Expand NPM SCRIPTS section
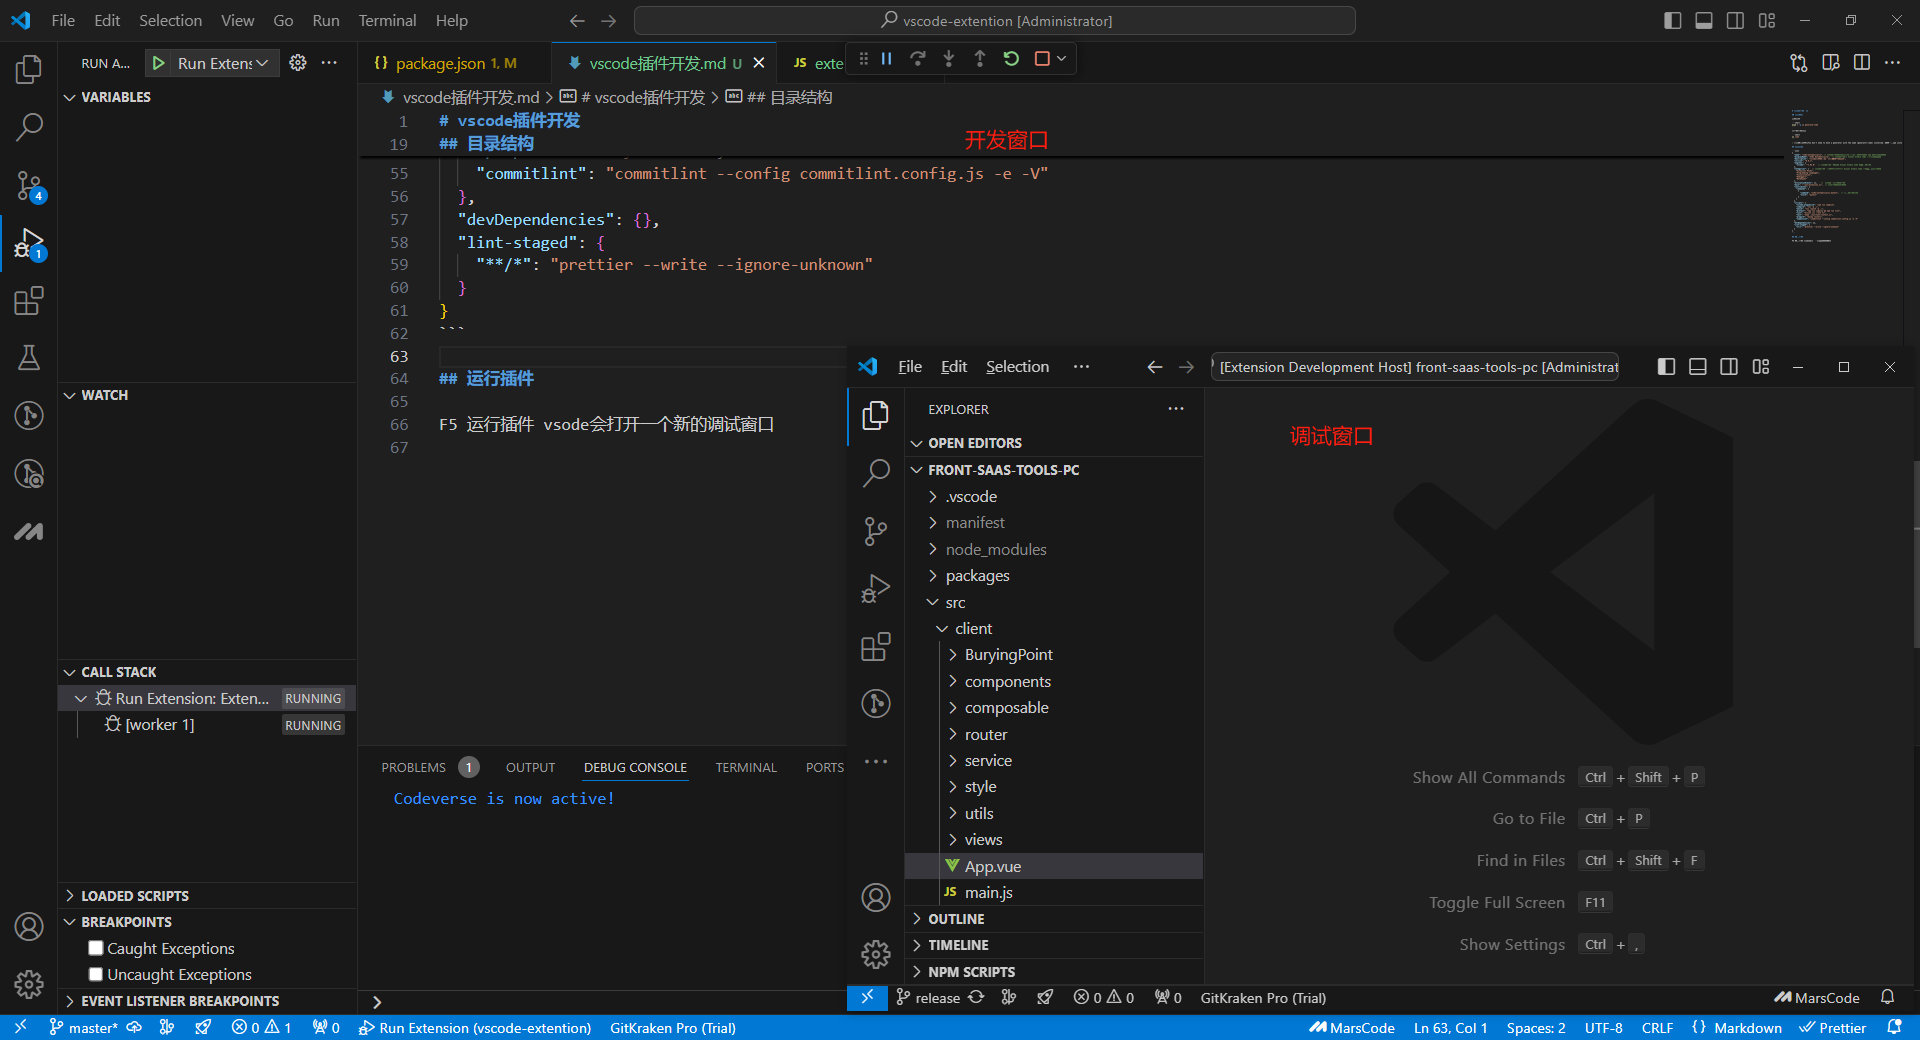Image resolution: width=1920 pixels, height=1040 pixels. click(x=1054, y=972)
